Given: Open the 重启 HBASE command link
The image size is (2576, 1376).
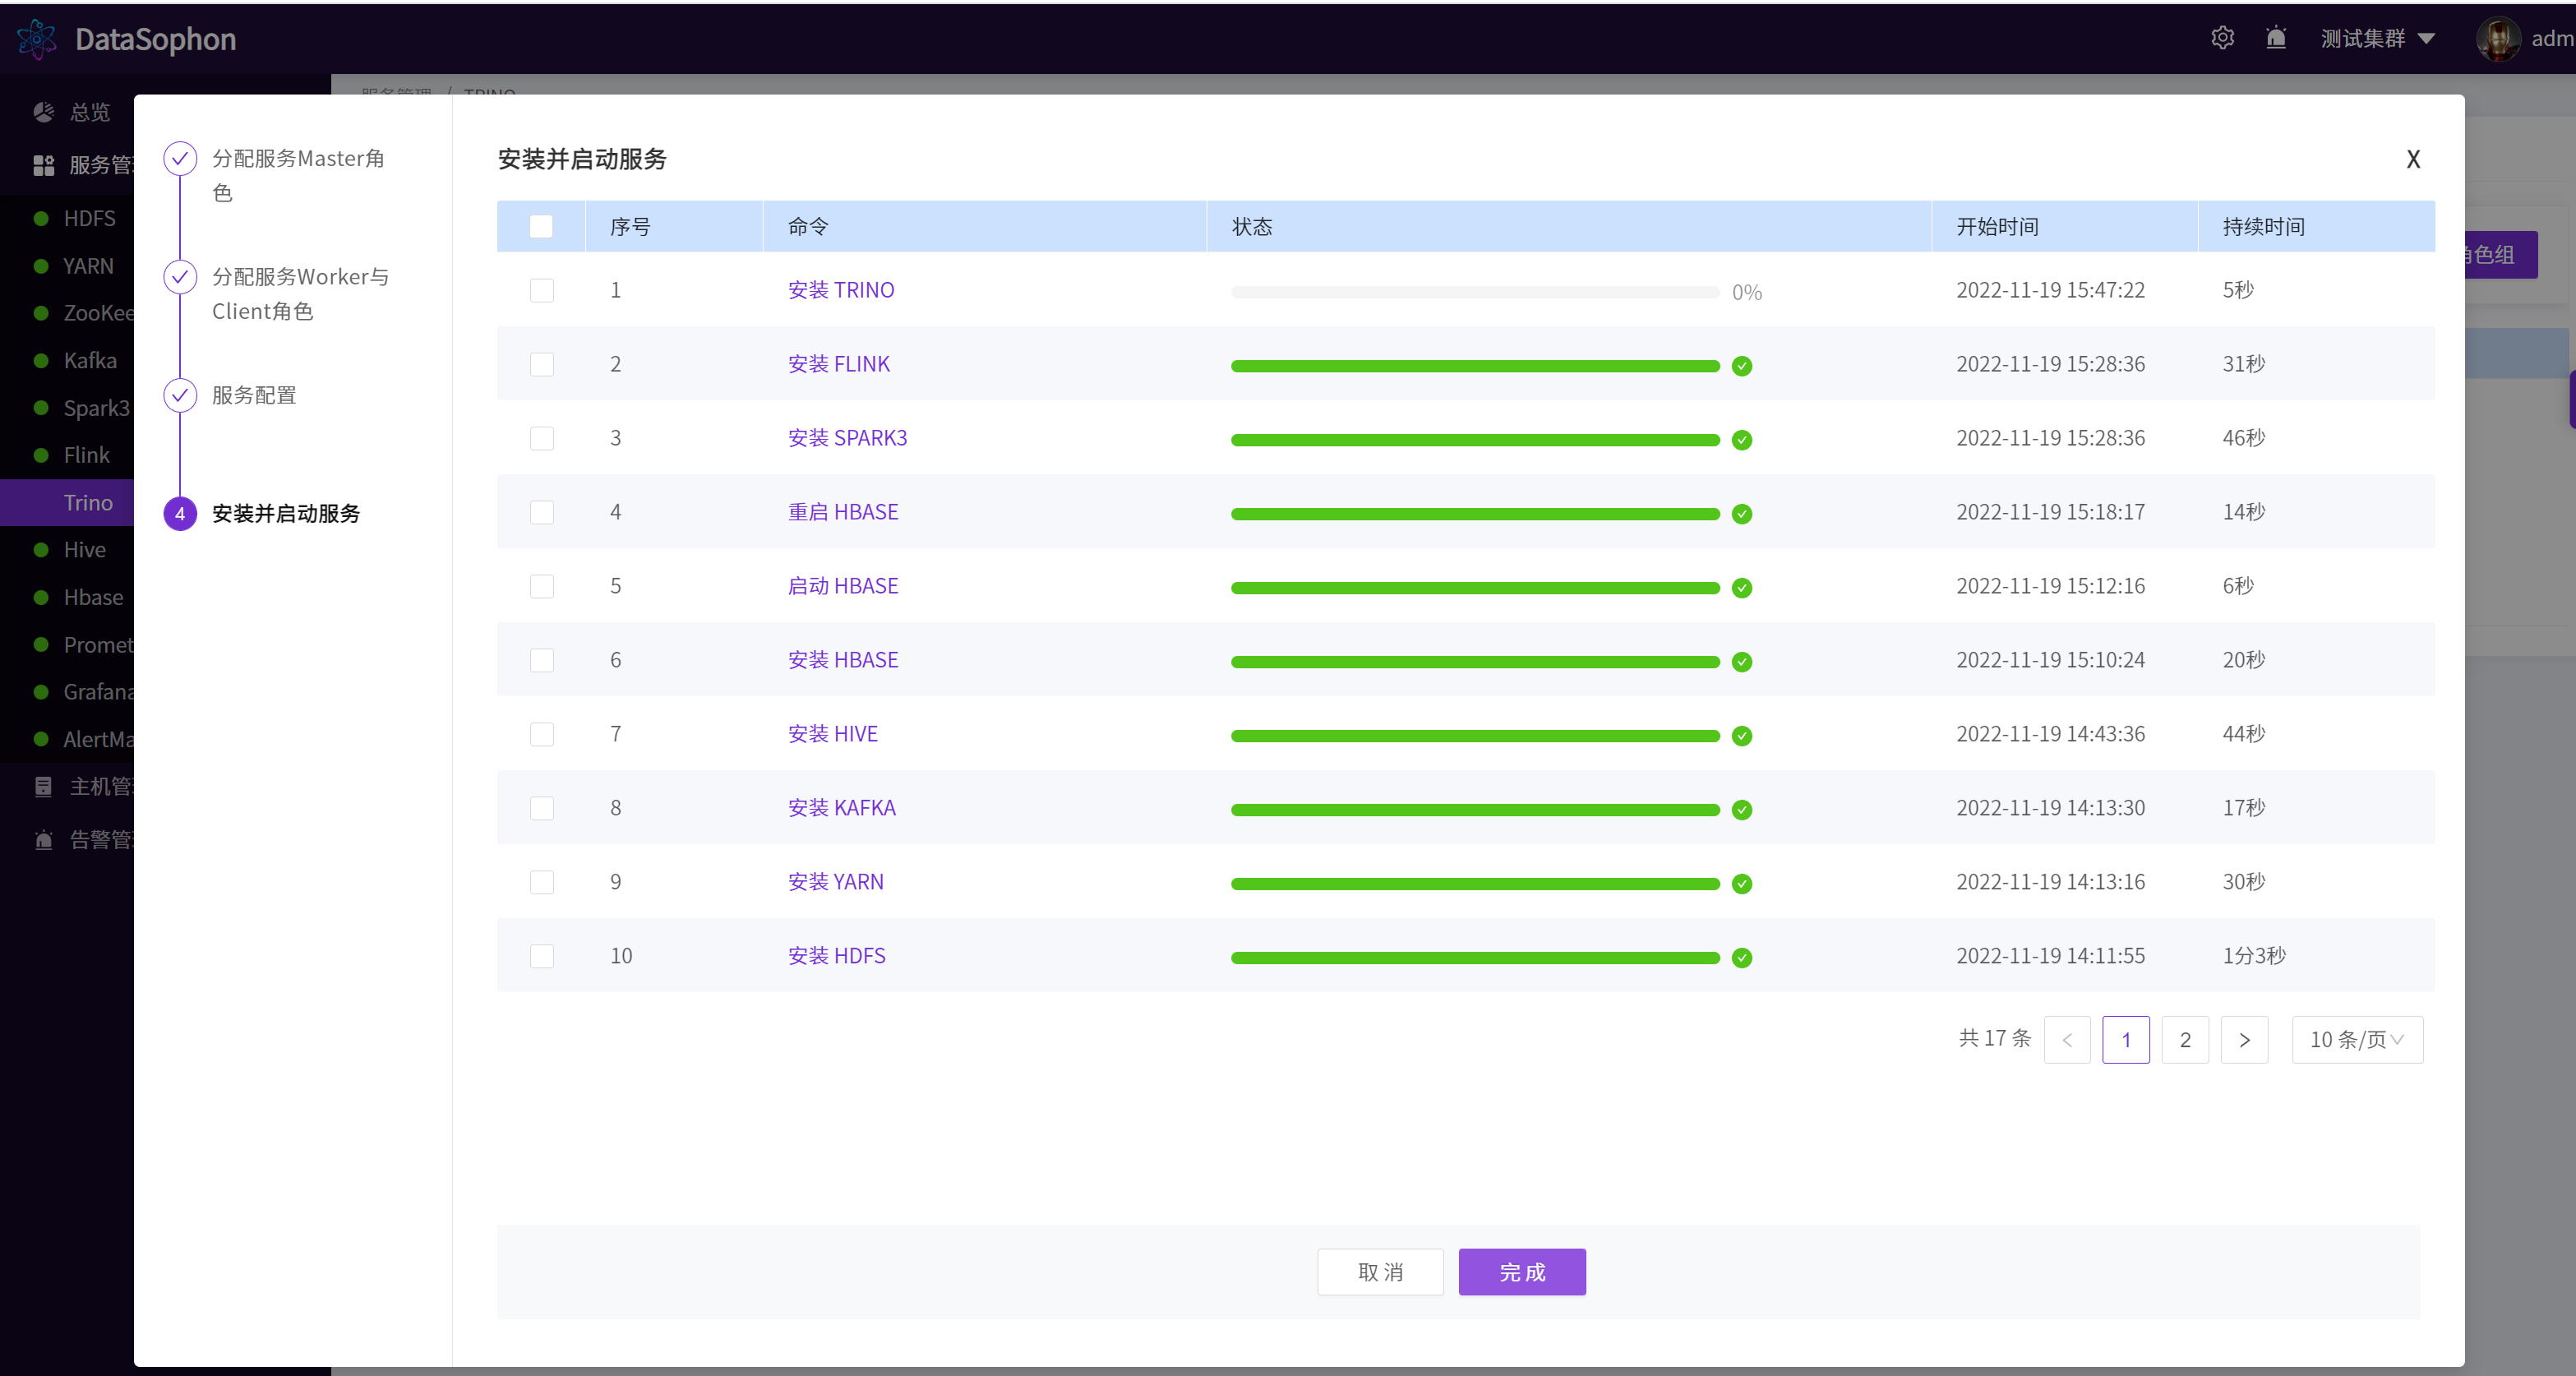Looking at the screenshot, I should pos(843,512).
